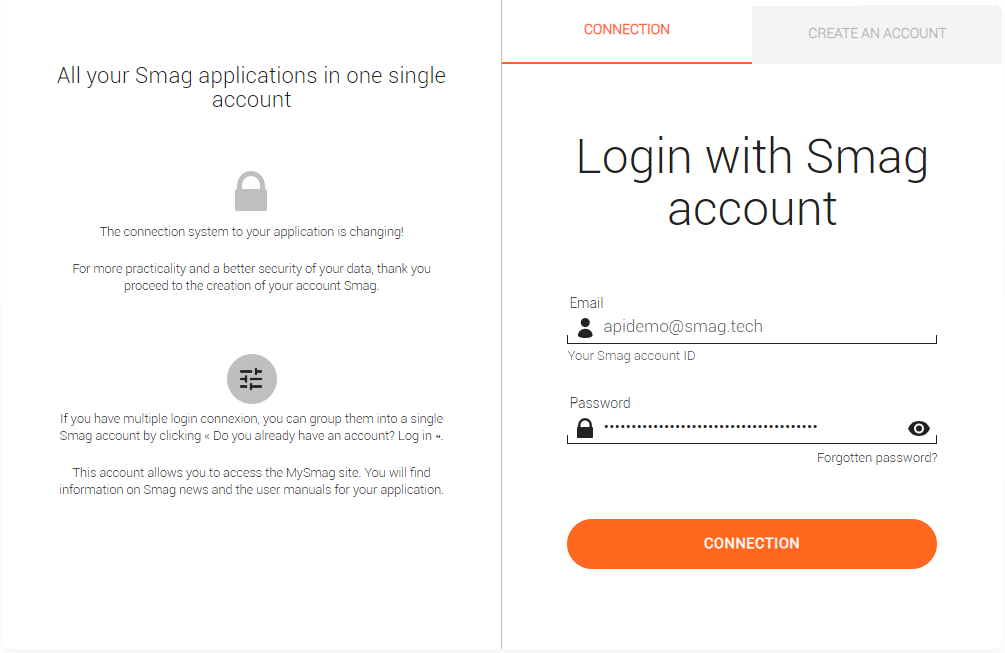
Task: Click the Email field label
Action: click(586, 303)
